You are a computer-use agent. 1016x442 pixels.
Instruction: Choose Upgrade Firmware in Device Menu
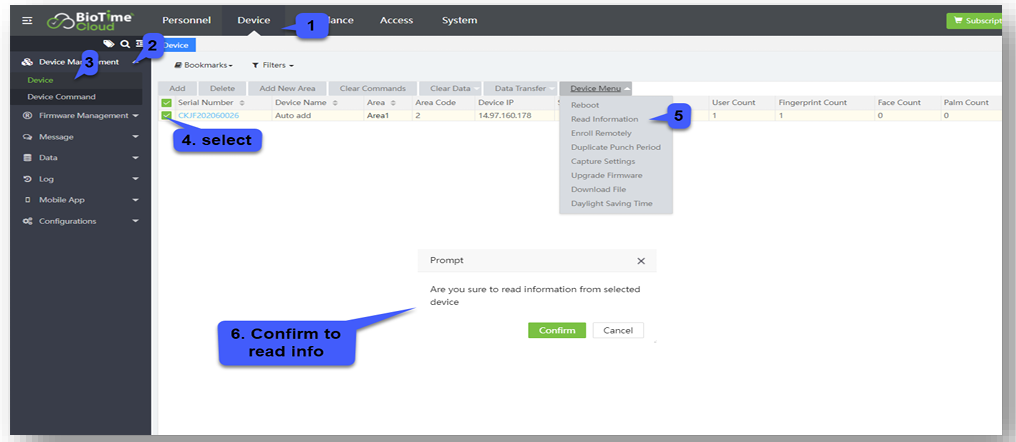pos(606,175)
